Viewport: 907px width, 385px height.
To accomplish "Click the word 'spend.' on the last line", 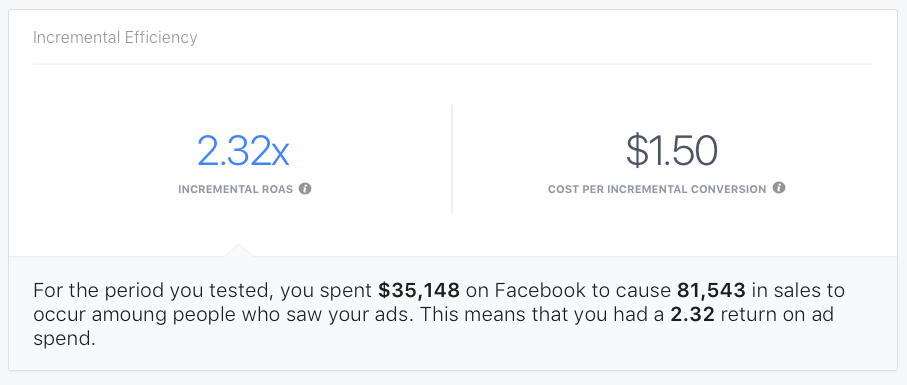I will pyautogui.click(x=64, y=340).
